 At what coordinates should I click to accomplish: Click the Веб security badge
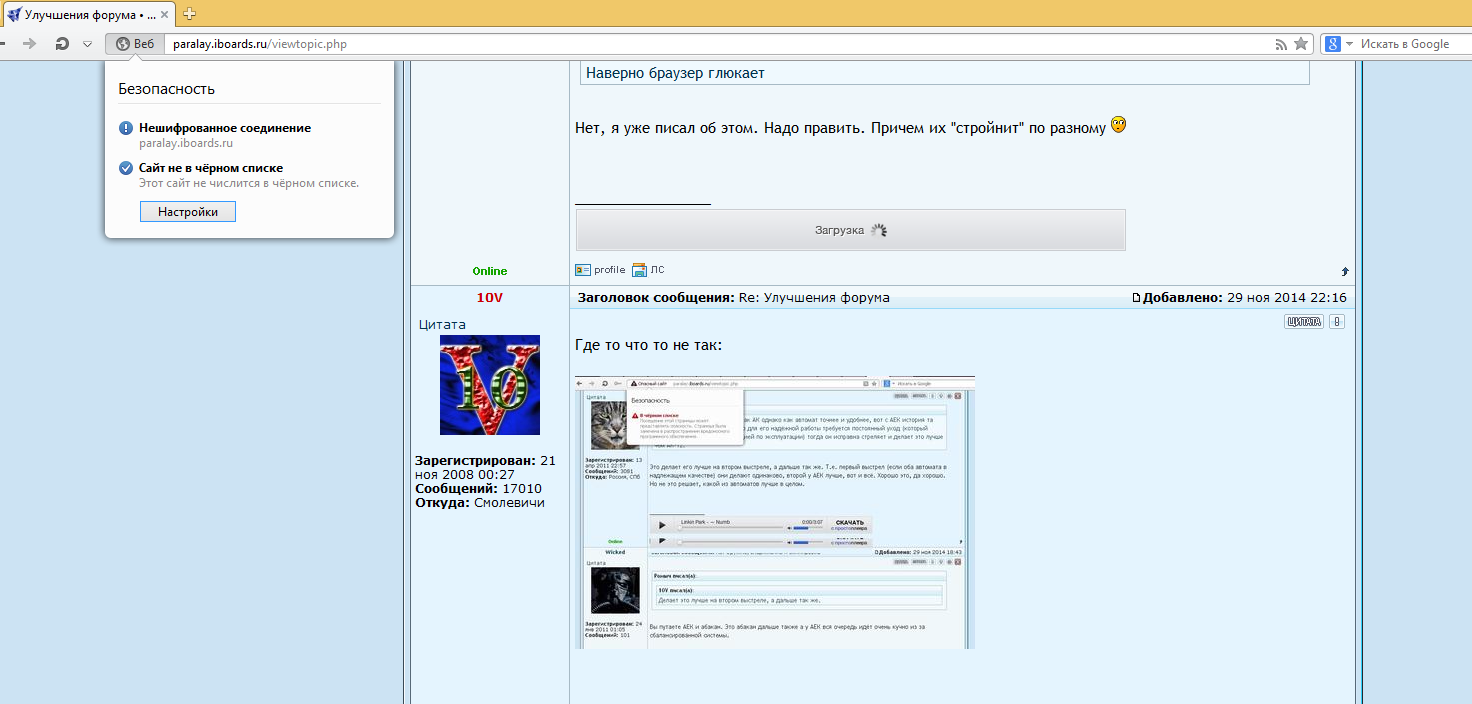135,44
